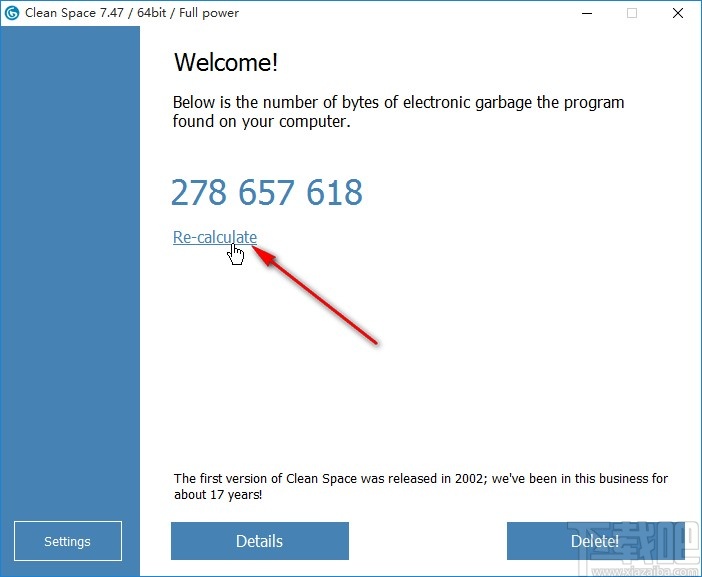Image resolution: width=702 pixels, height=577 pixels.
Task: Click the Re-calculate link
Action: [x=215, y=237]
